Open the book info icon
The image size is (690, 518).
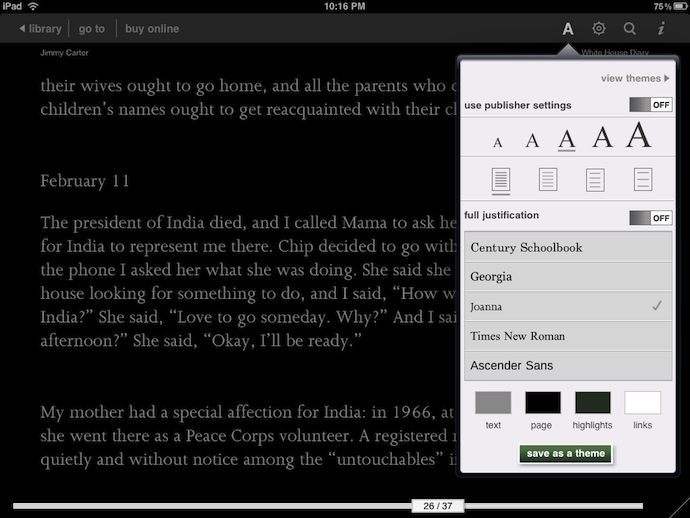click(661, 29)
